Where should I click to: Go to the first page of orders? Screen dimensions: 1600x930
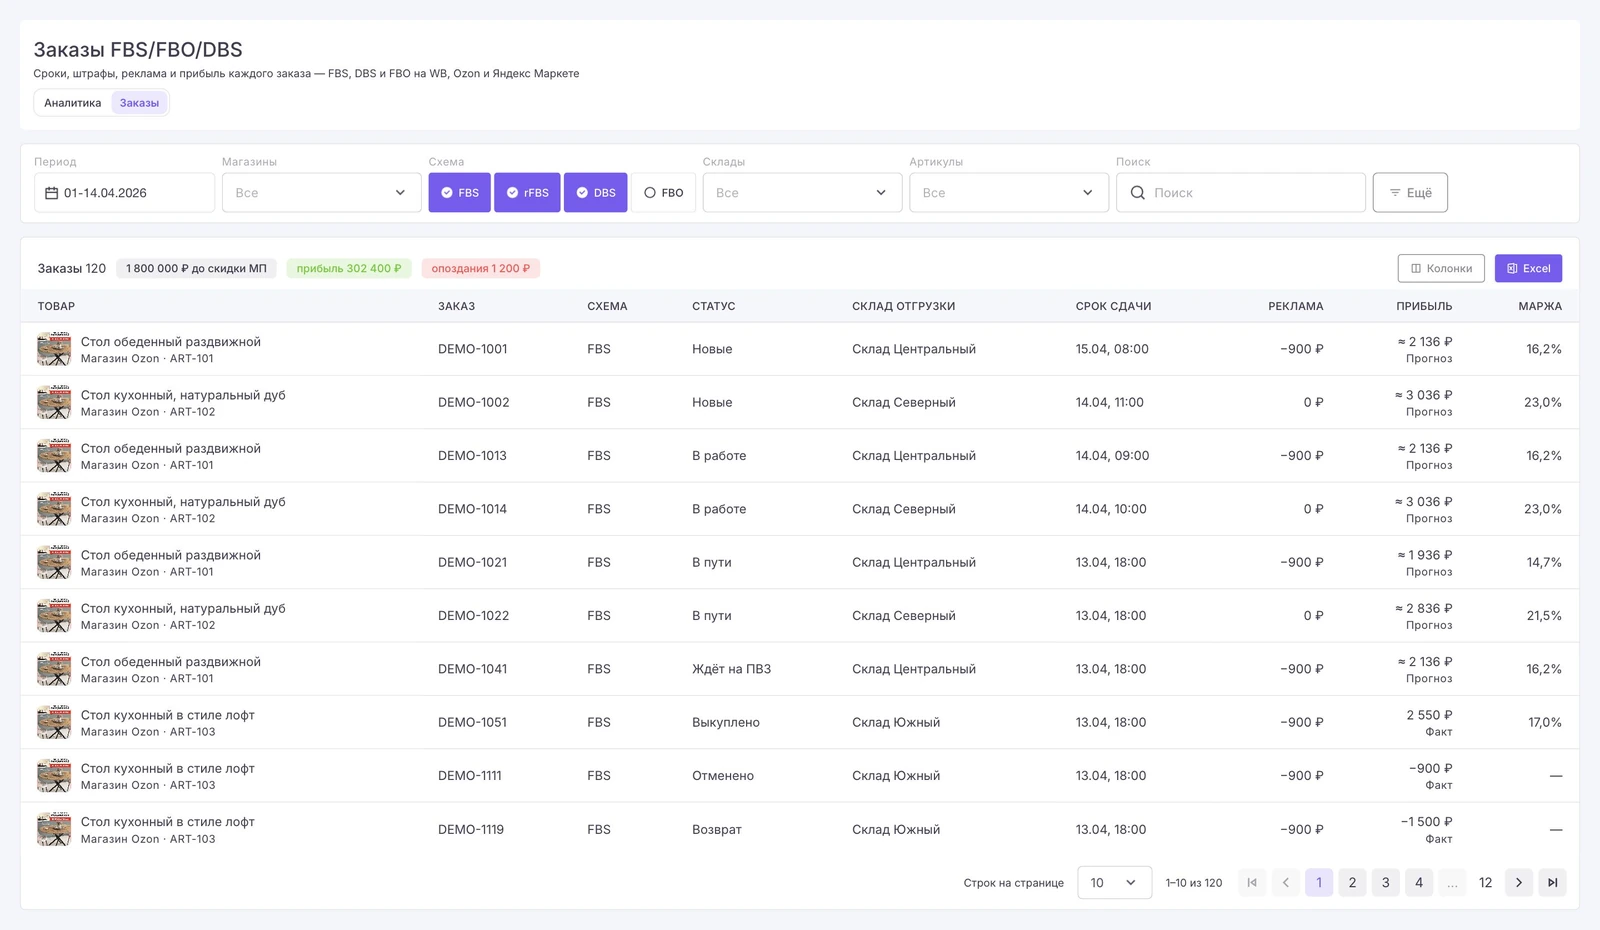click(x=1252, y=883)
